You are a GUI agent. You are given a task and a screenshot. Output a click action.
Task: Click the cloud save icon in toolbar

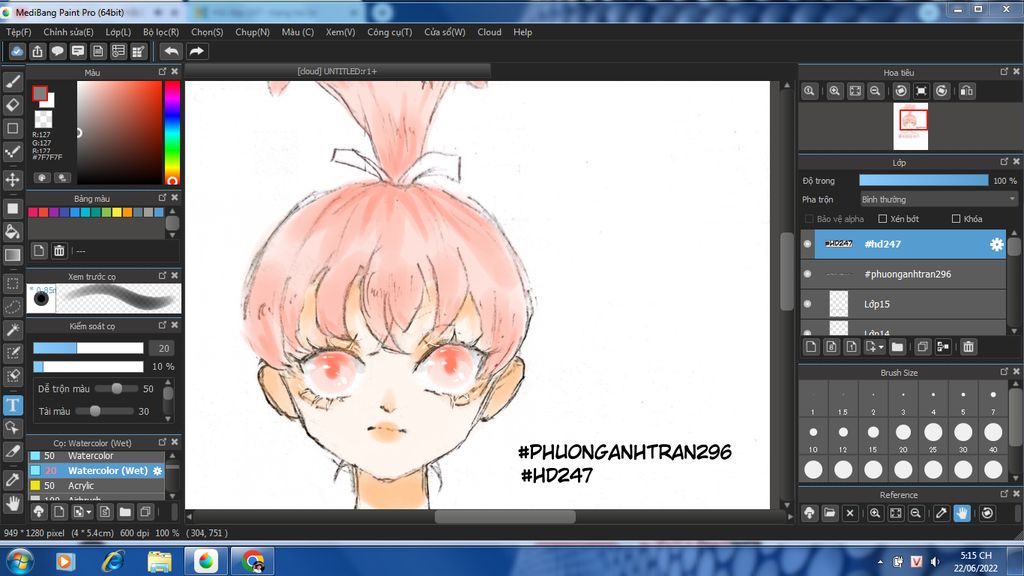[x=17, y=51]
